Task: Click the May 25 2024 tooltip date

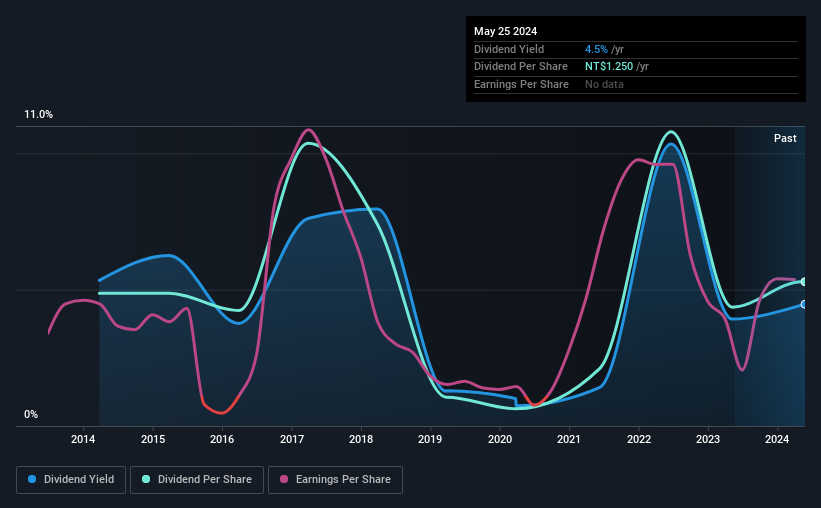Action: [x=505, y=31]
